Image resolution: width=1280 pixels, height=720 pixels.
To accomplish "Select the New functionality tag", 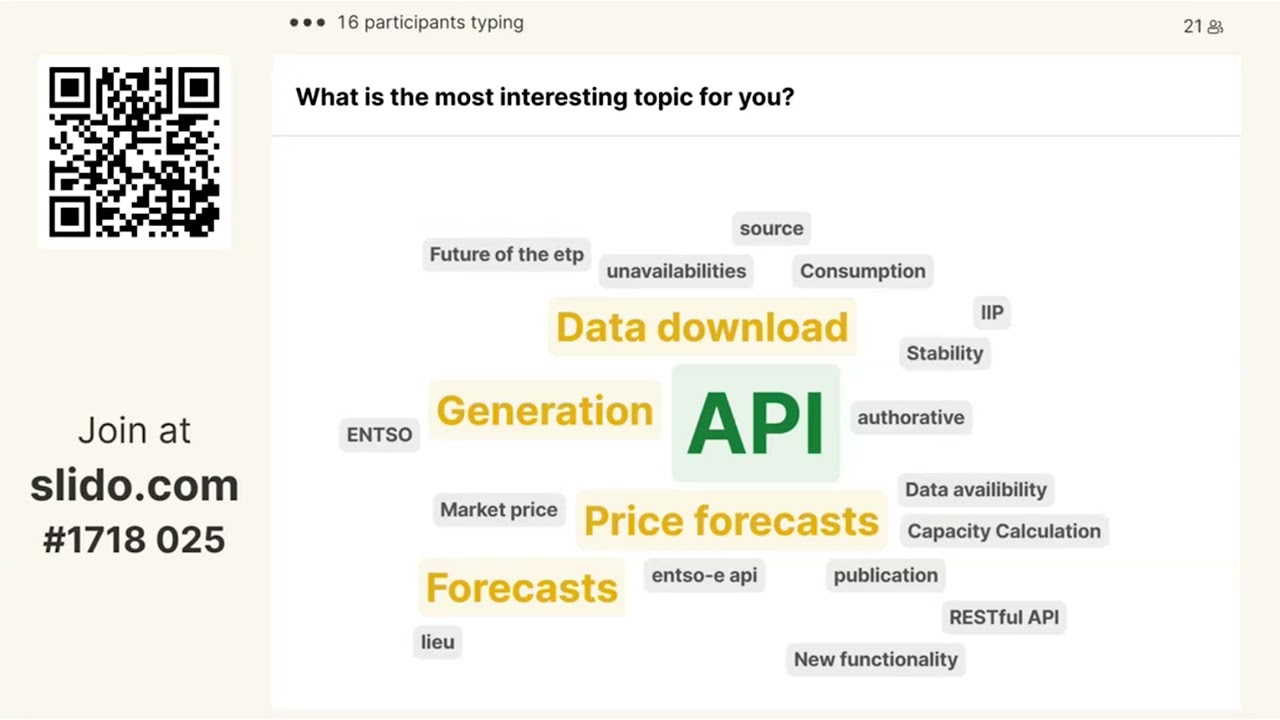I will point(876,659).
